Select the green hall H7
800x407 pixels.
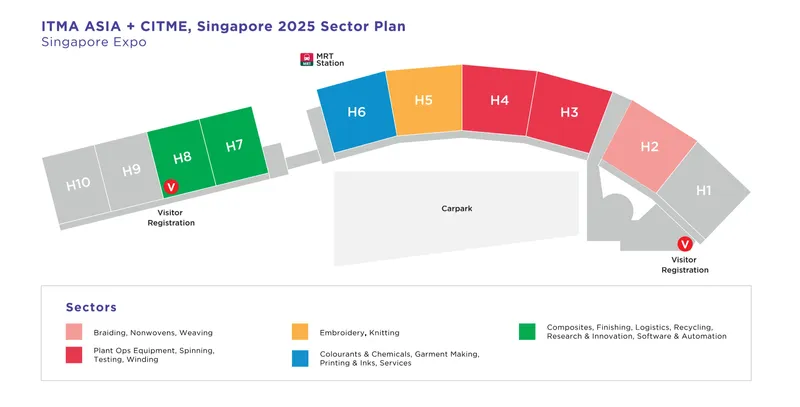tap(234, 147)
